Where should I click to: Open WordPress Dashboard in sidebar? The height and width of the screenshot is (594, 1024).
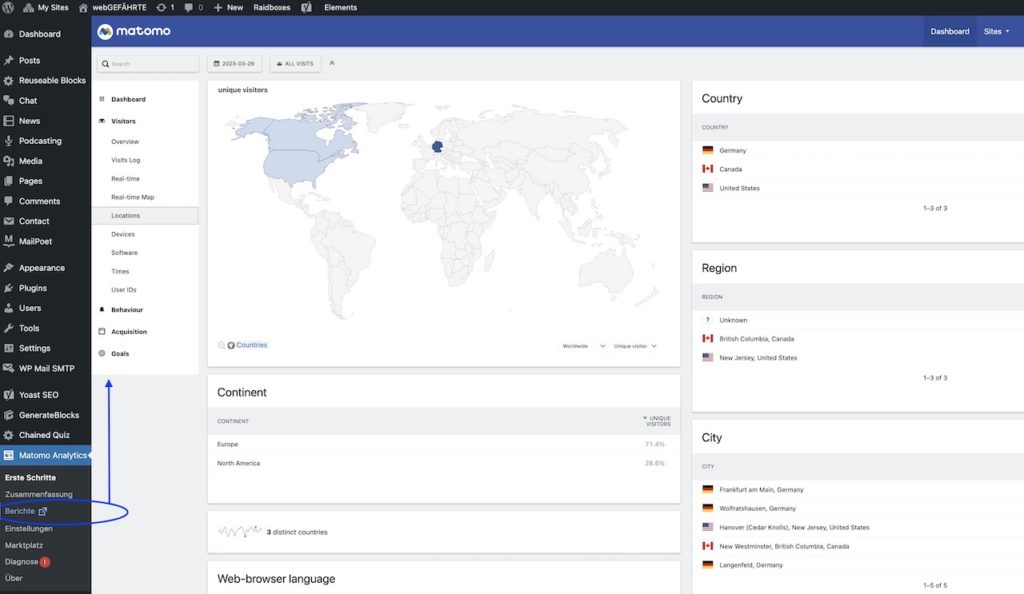(x=39, y=34)
